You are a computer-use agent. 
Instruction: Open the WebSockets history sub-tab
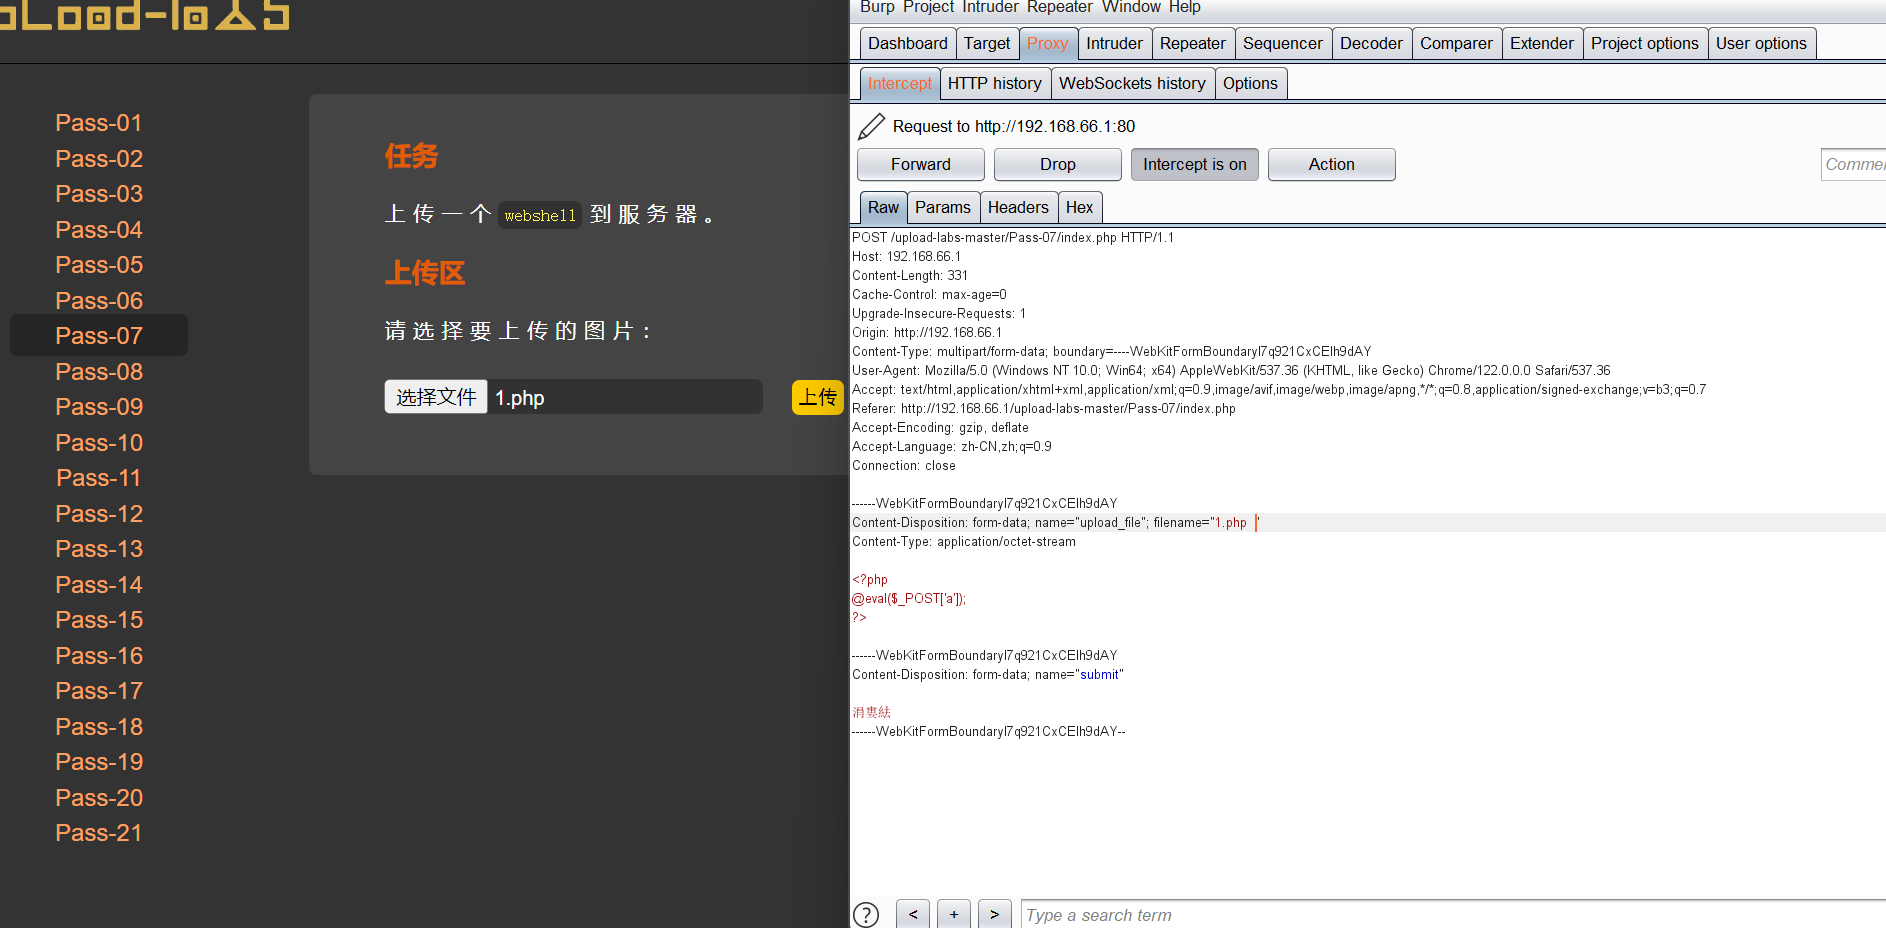click(1132, 83)
